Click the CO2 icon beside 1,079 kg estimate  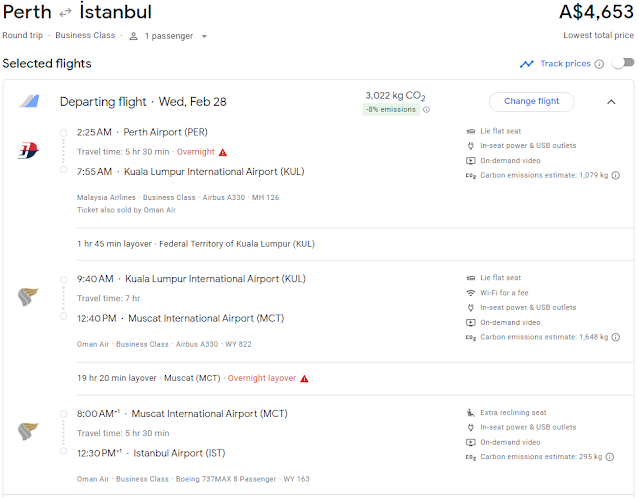point(471,176)
